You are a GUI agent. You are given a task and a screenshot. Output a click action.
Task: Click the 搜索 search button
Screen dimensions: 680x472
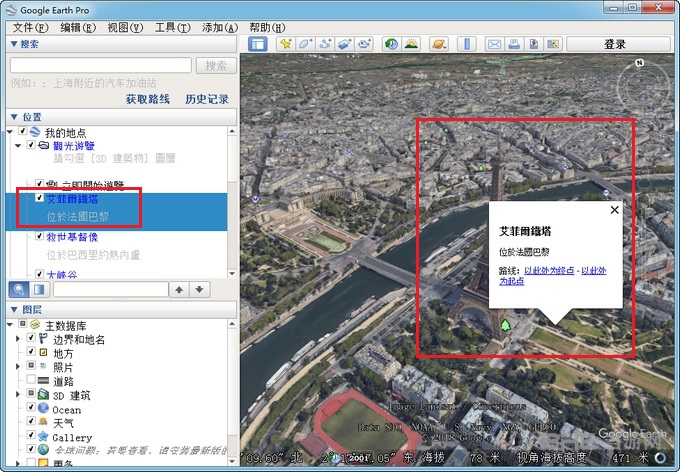[x=216, y=66]
